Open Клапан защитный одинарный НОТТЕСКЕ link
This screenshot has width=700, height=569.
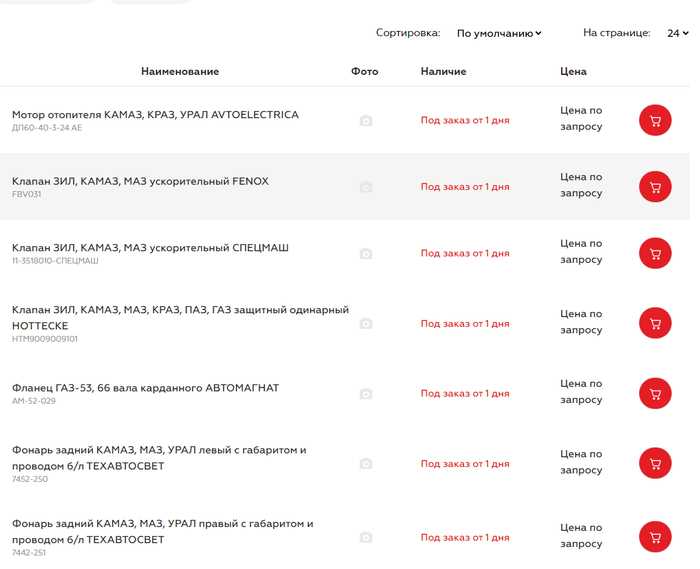180,318
